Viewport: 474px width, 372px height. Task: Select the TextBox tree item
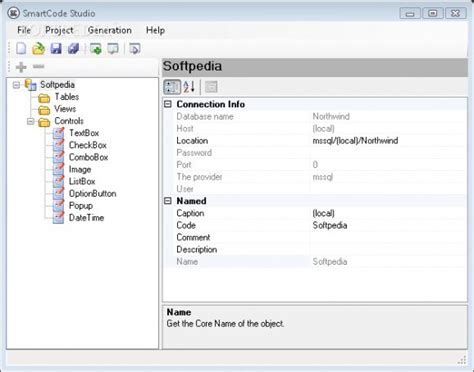(84, 133)
